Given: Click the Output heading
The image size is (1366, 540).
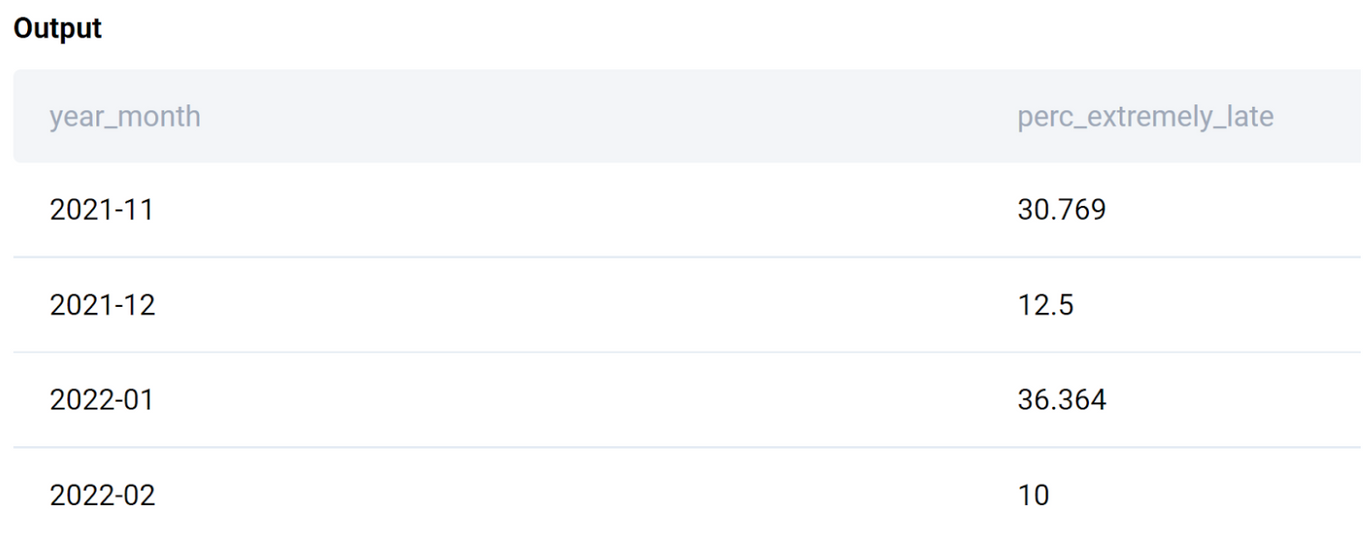Looking at the screenshot, I should pos(58,29).
